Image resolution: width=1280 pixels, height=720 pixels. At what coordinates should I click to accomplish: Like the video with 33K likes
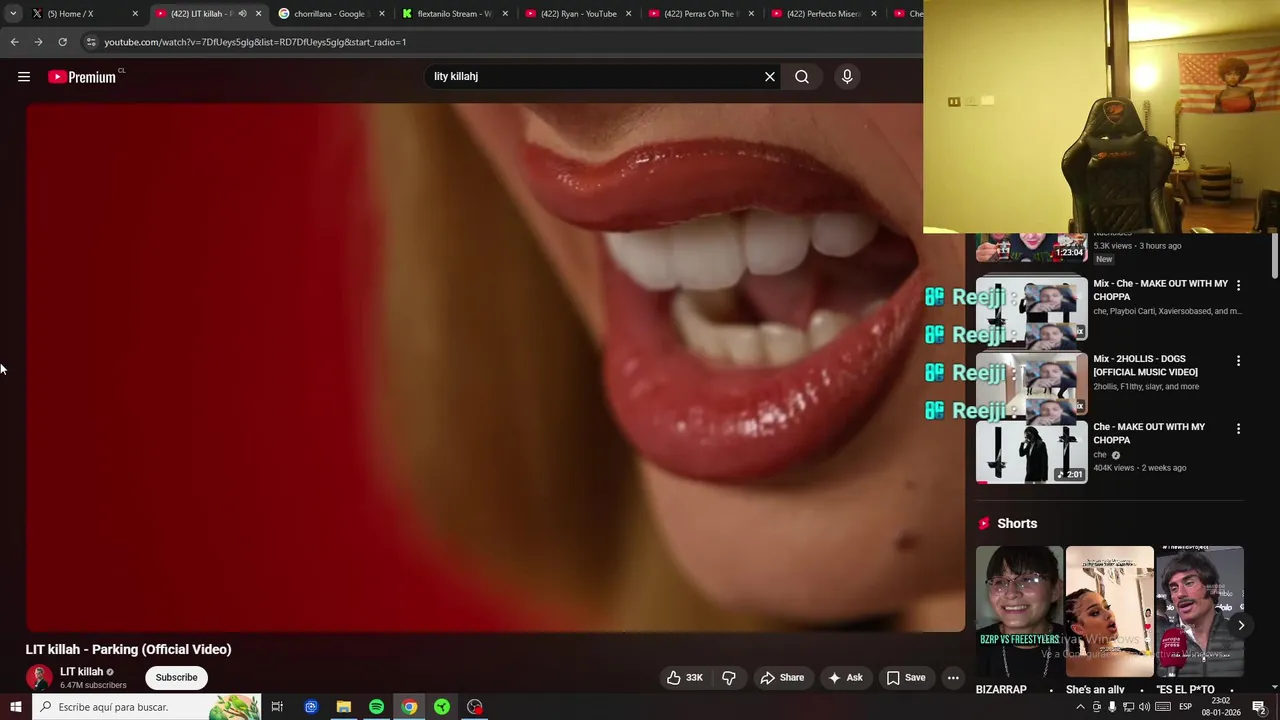[x=685, y=677]
